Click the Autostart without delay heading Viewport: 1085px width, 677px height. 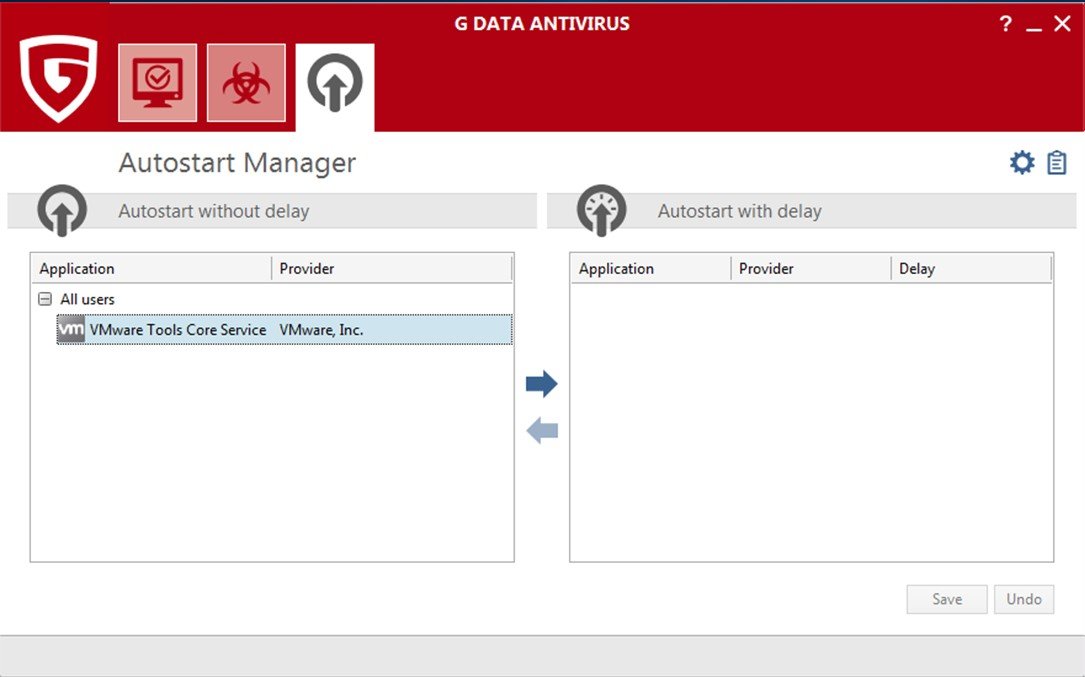[x=214, y=211]
